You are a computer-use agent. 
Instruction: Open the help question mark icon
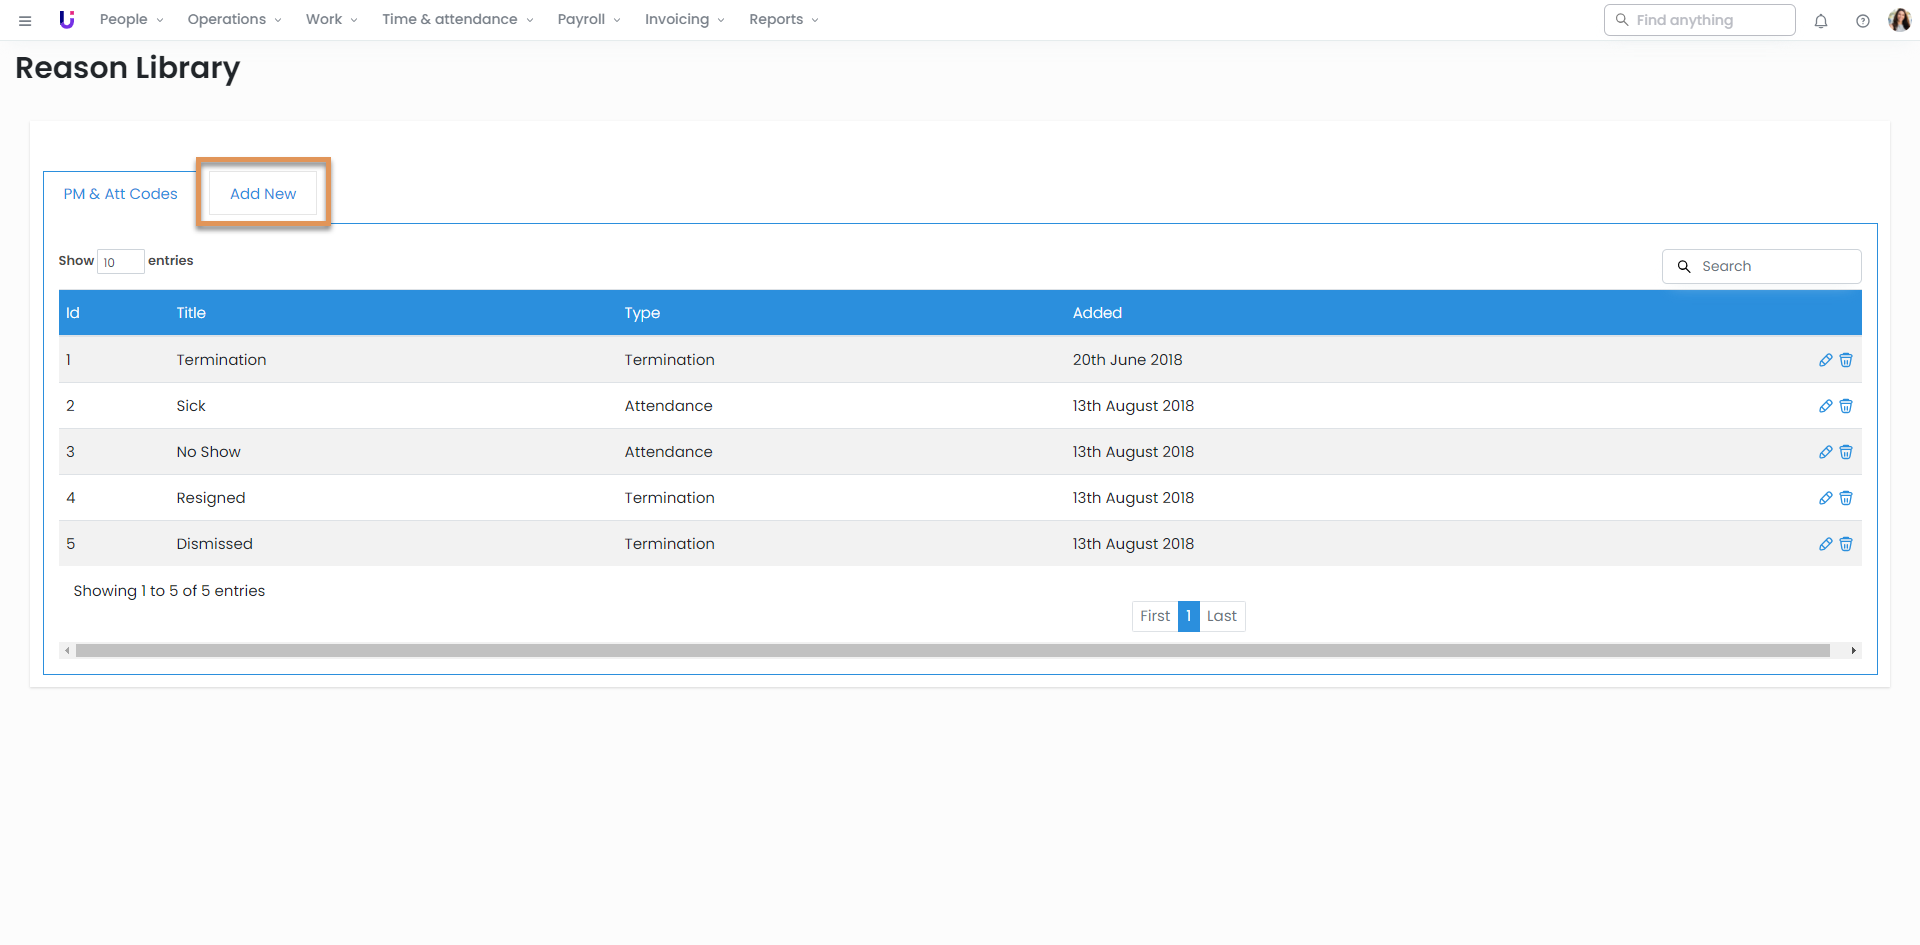click(1862, 20)
